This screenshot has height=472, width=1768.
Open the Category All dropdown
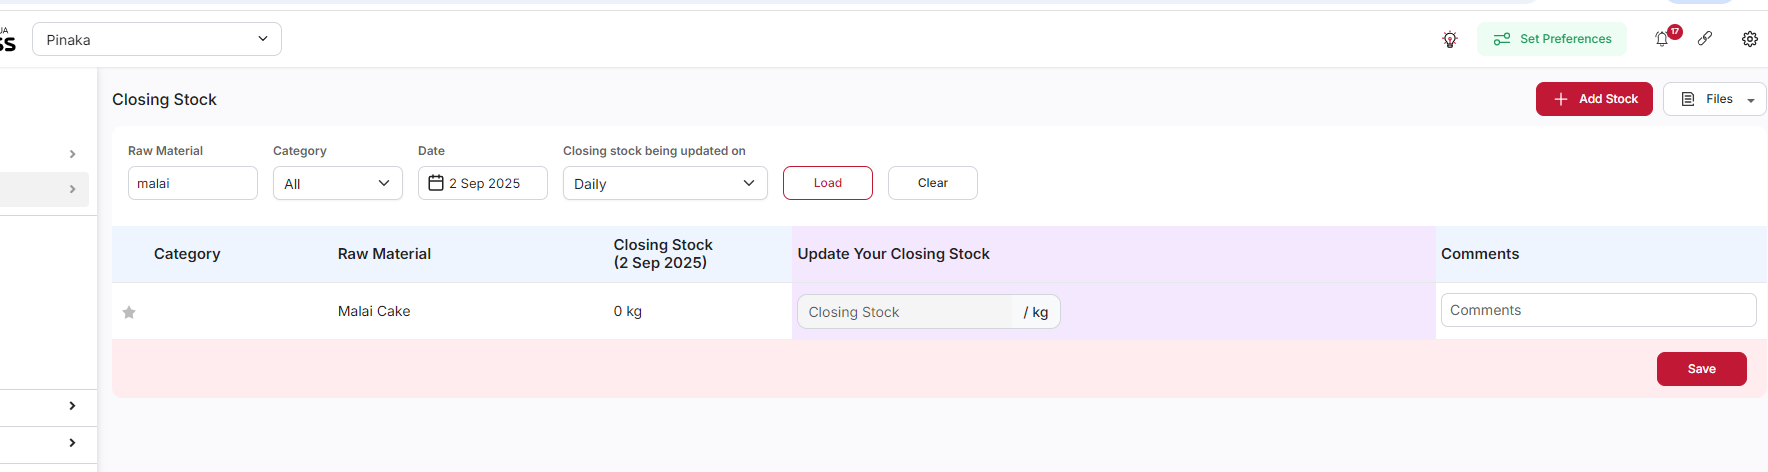[337, 183]
